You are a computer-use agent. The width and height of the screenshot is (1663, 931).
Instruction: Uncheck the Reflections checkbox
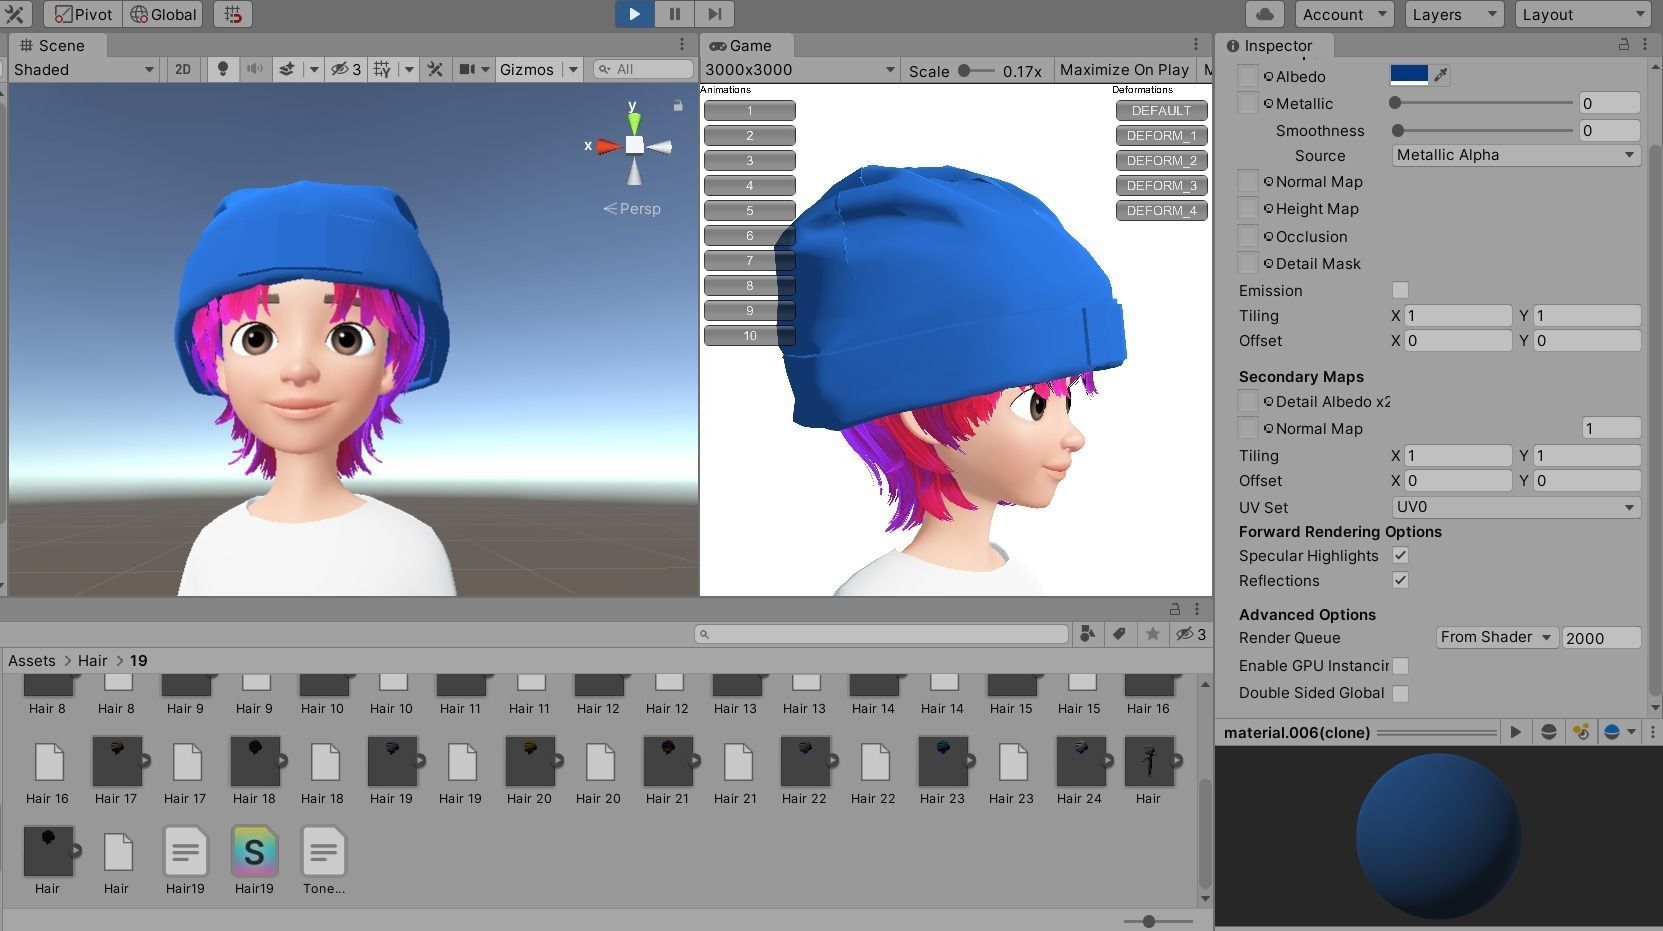pos(1400,580)
